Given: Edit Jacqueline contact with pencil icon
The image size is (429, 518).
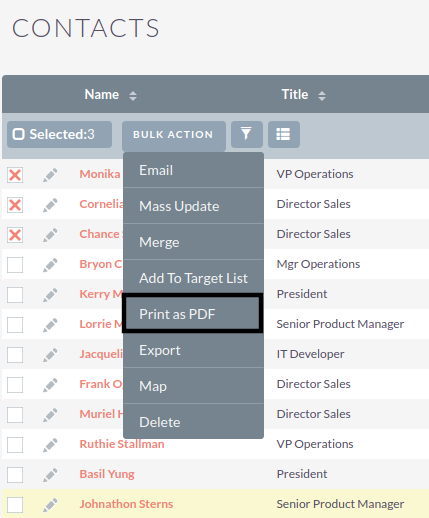Looking at the screenshot, I should [x=50, y=355].
